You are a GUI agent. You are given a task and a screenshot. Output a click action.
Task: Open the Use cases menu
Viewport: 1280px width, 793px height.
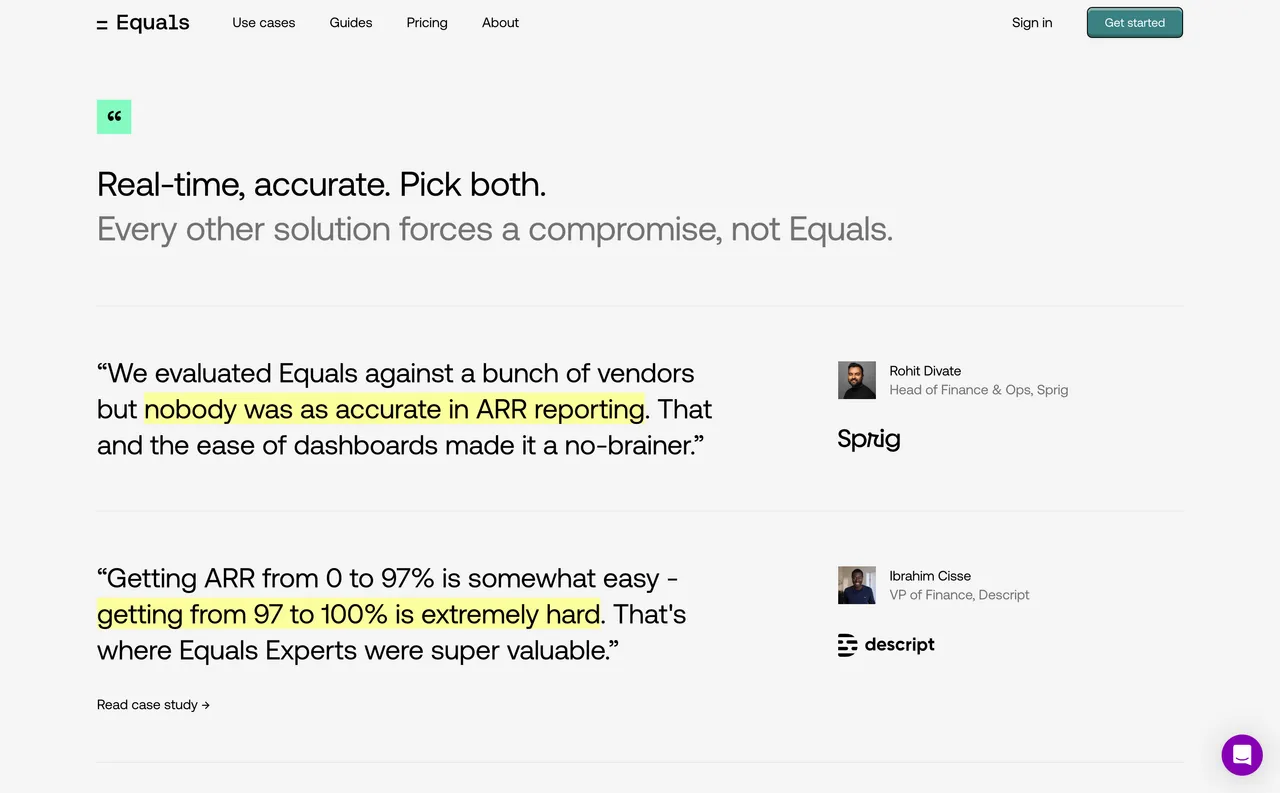pos(264,23)
